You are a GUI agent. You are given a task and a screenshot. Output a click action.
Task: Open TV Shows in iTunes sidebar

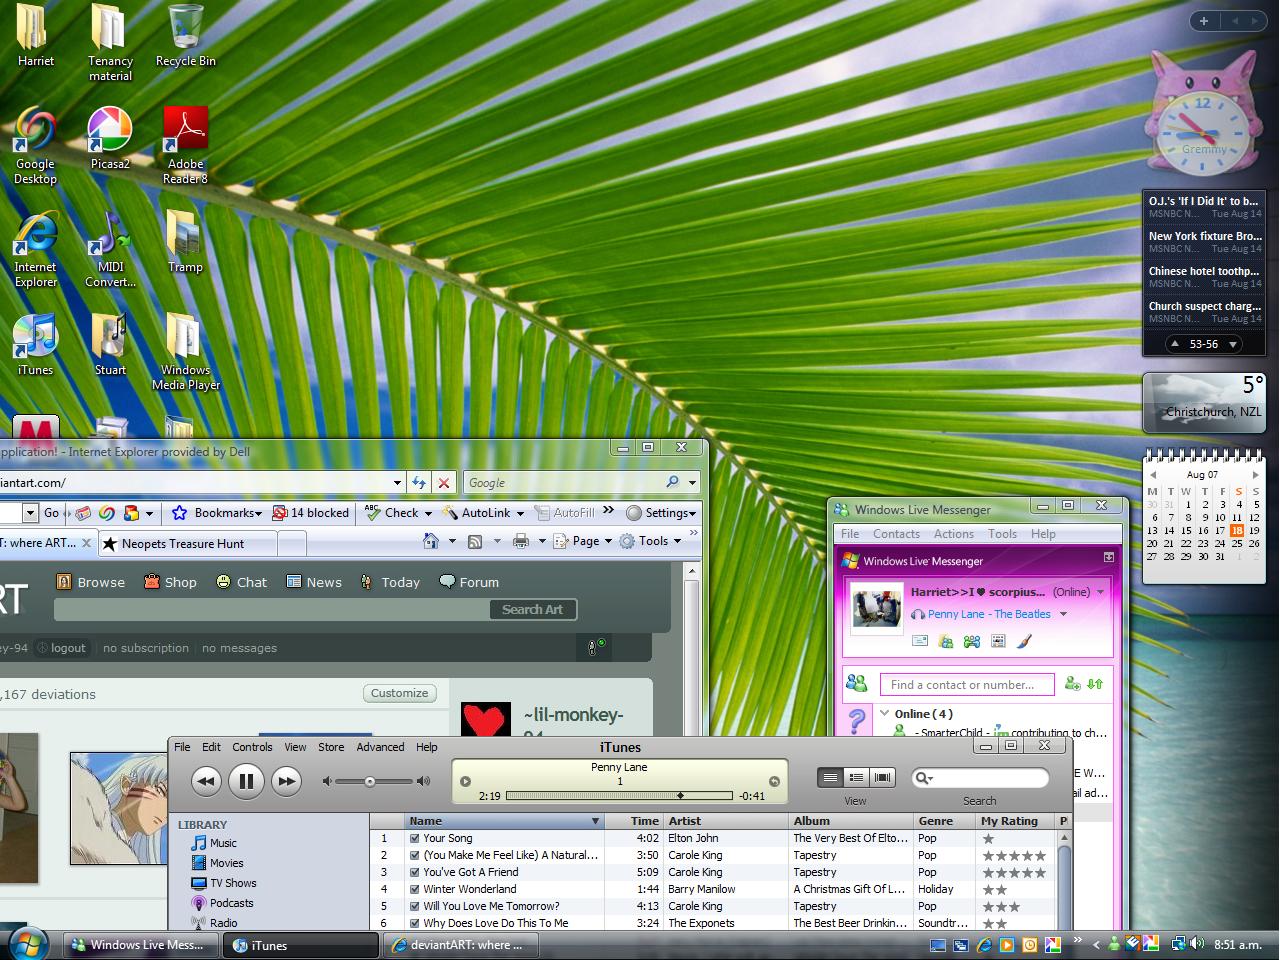(224, 883)
